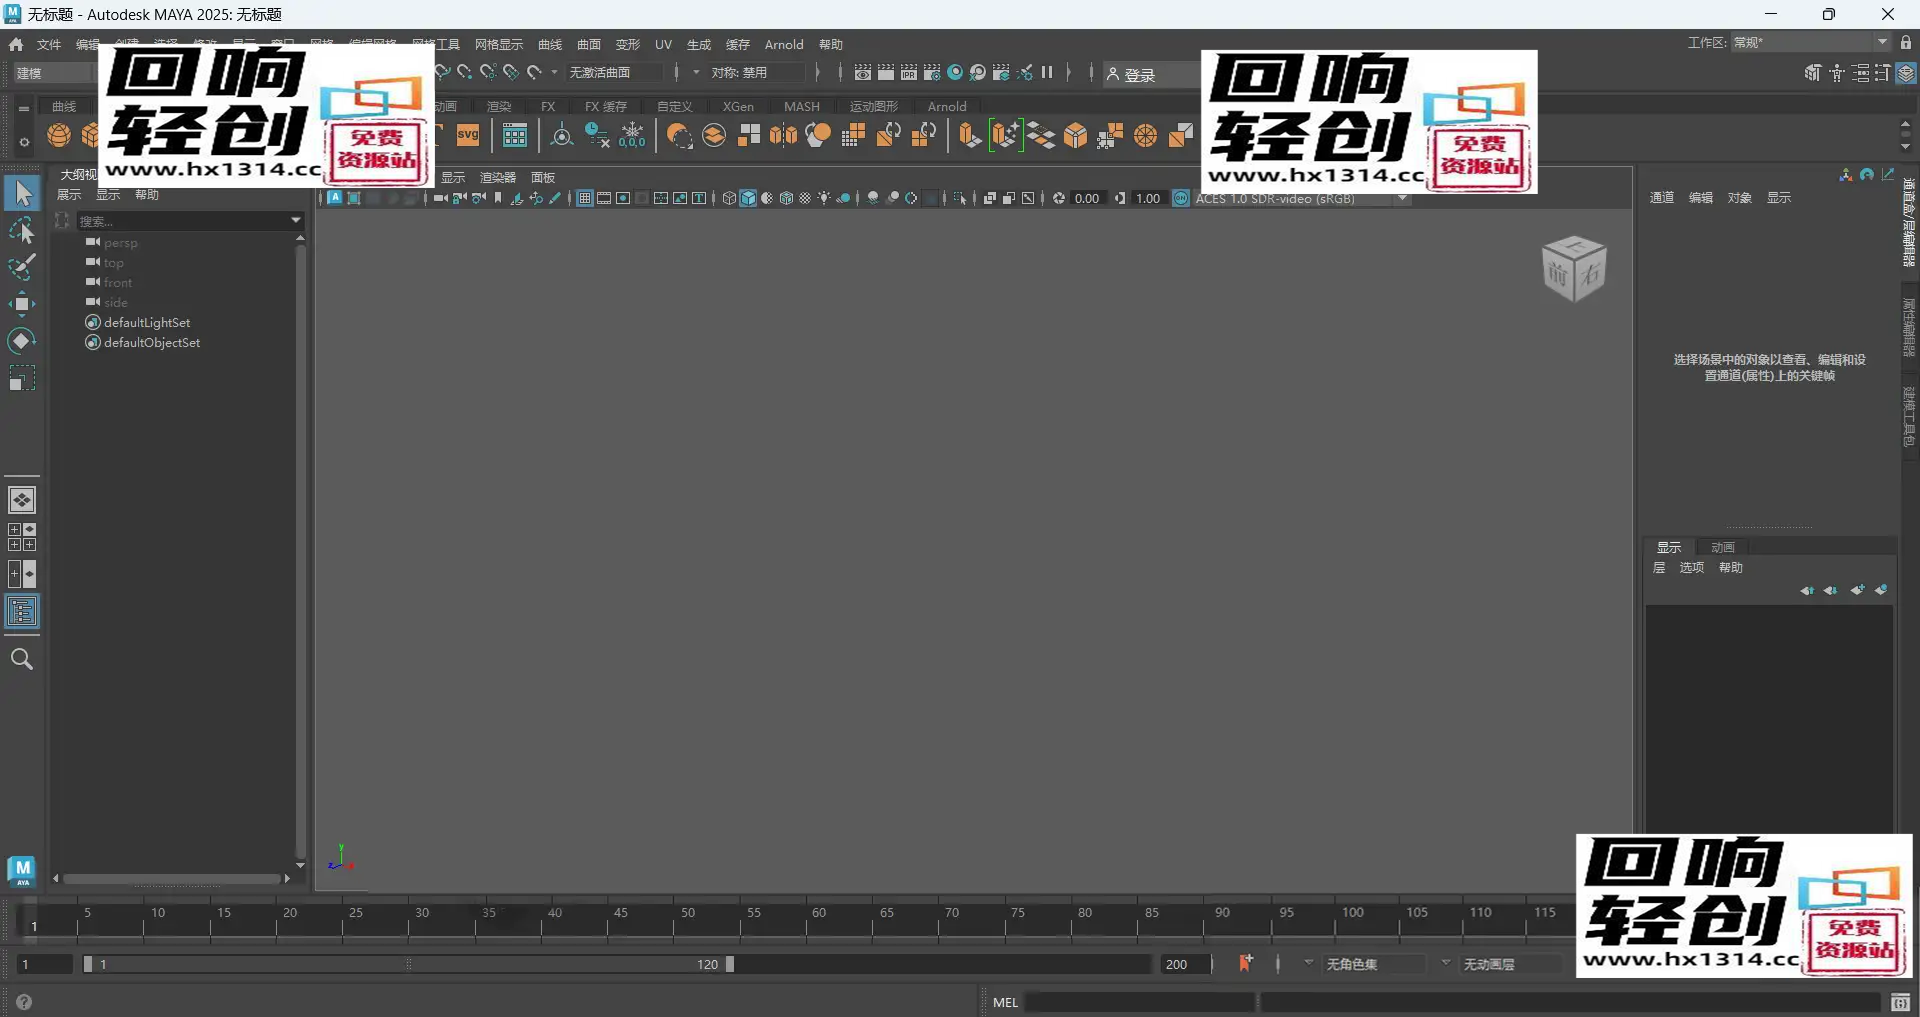This screenshot has height=1017, width=1920.
Task: Toggle use all lights bulb icon
Action: point(824,198)
